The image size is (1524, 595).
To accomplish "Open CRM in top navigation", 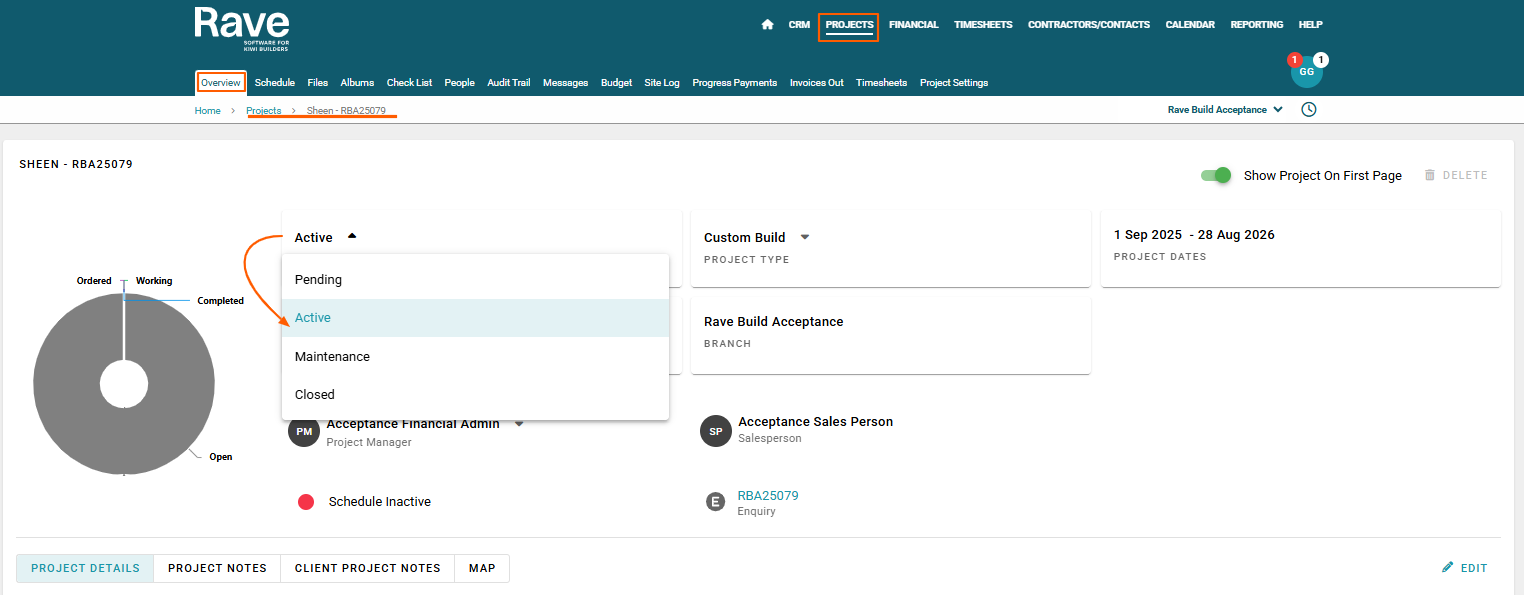I will [x=799, y=25].
